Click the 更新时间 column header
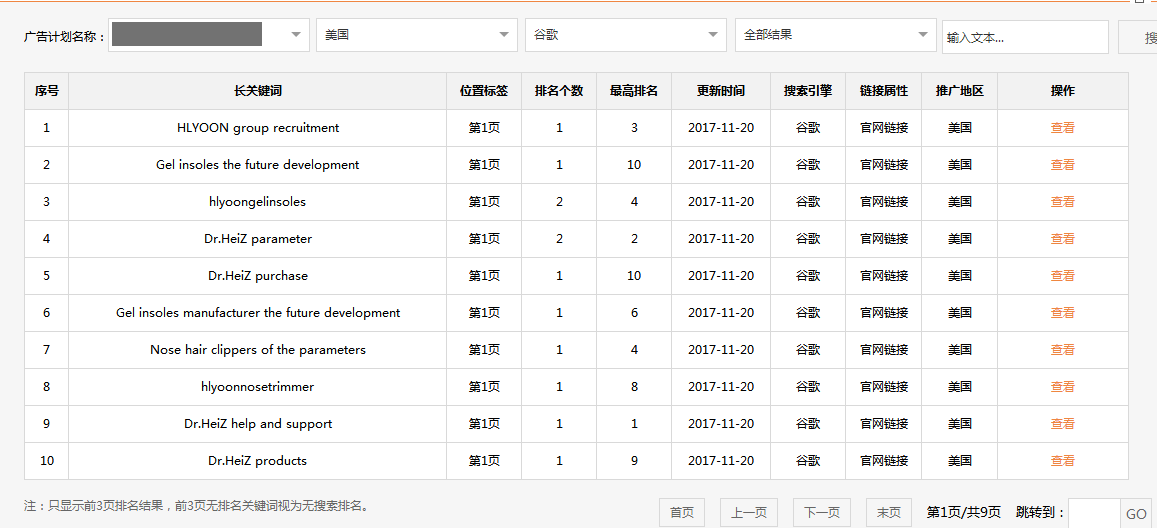The image size is (1157, 528). [x=721, y=91]
